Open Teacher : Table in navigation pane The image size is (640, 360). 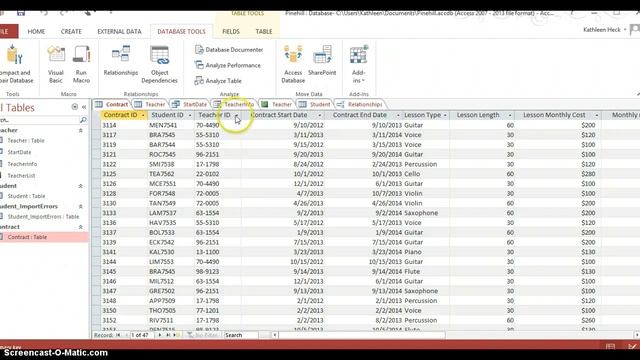pos(26,140)
